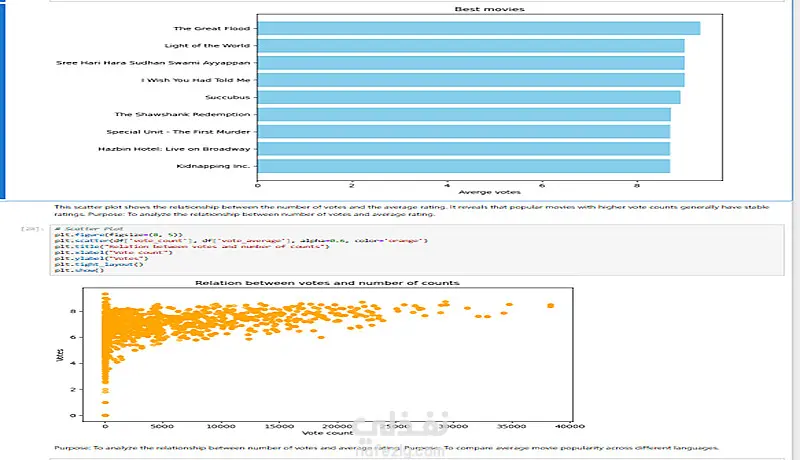Click the "Sree Hari Hara Sudhan Swami Ayyappan" label
Image resolution: width=800 pixels, height=460 pixels.
coord(153,63)
